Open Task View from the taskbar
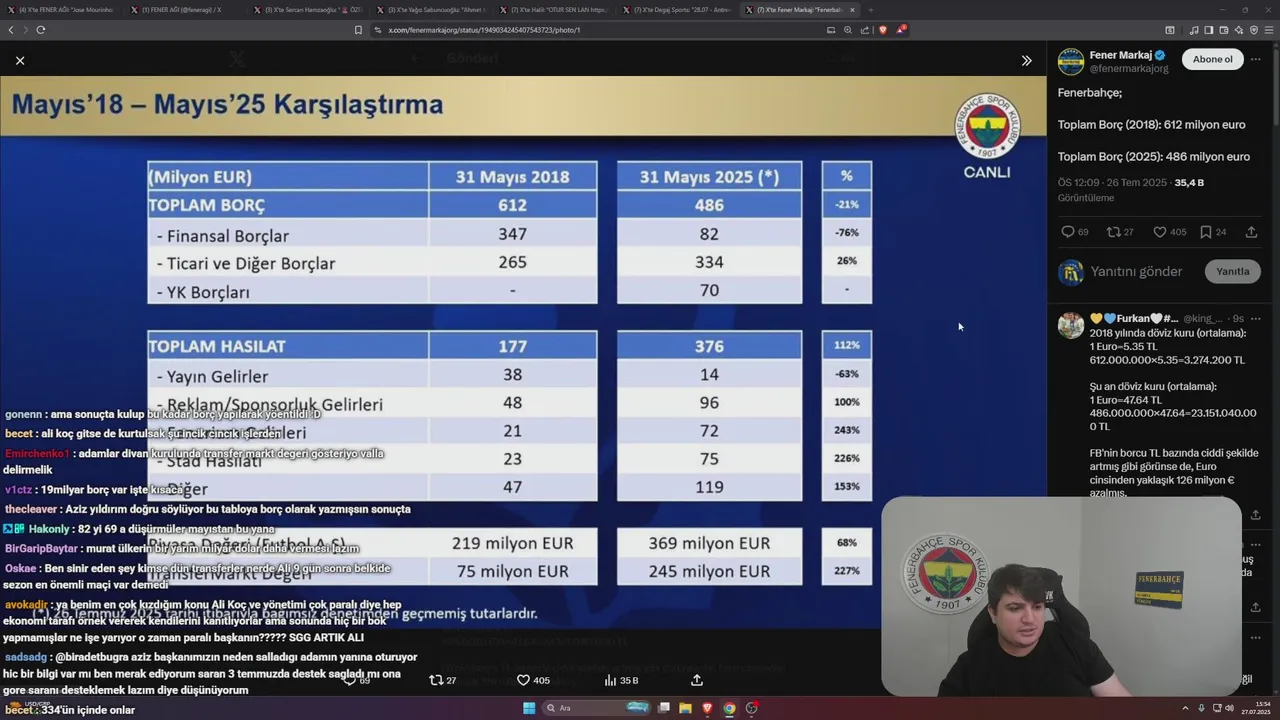Screen dimensions: 1280x720 [x=664, y=708]
